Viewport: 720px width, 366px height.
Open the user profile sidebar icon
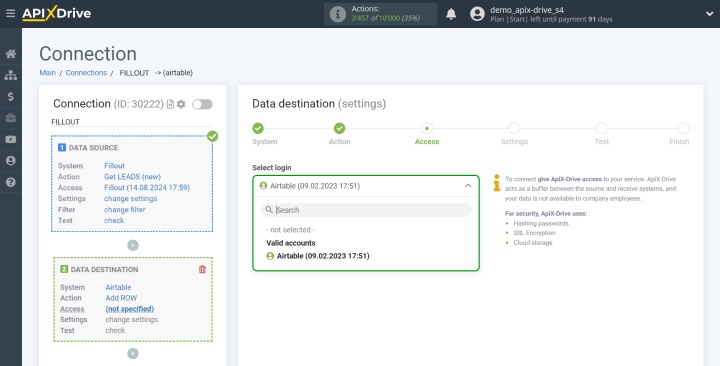(11, 161)
